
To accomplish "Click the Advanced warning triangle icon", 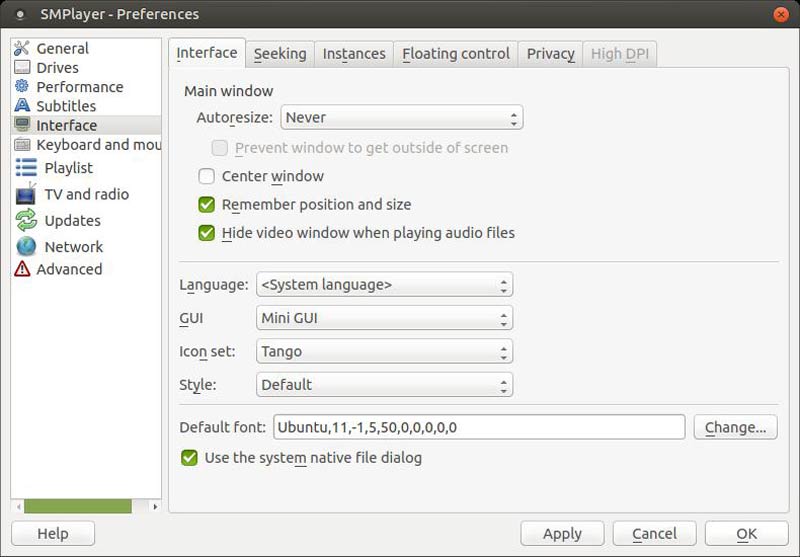I will (22, 269).
